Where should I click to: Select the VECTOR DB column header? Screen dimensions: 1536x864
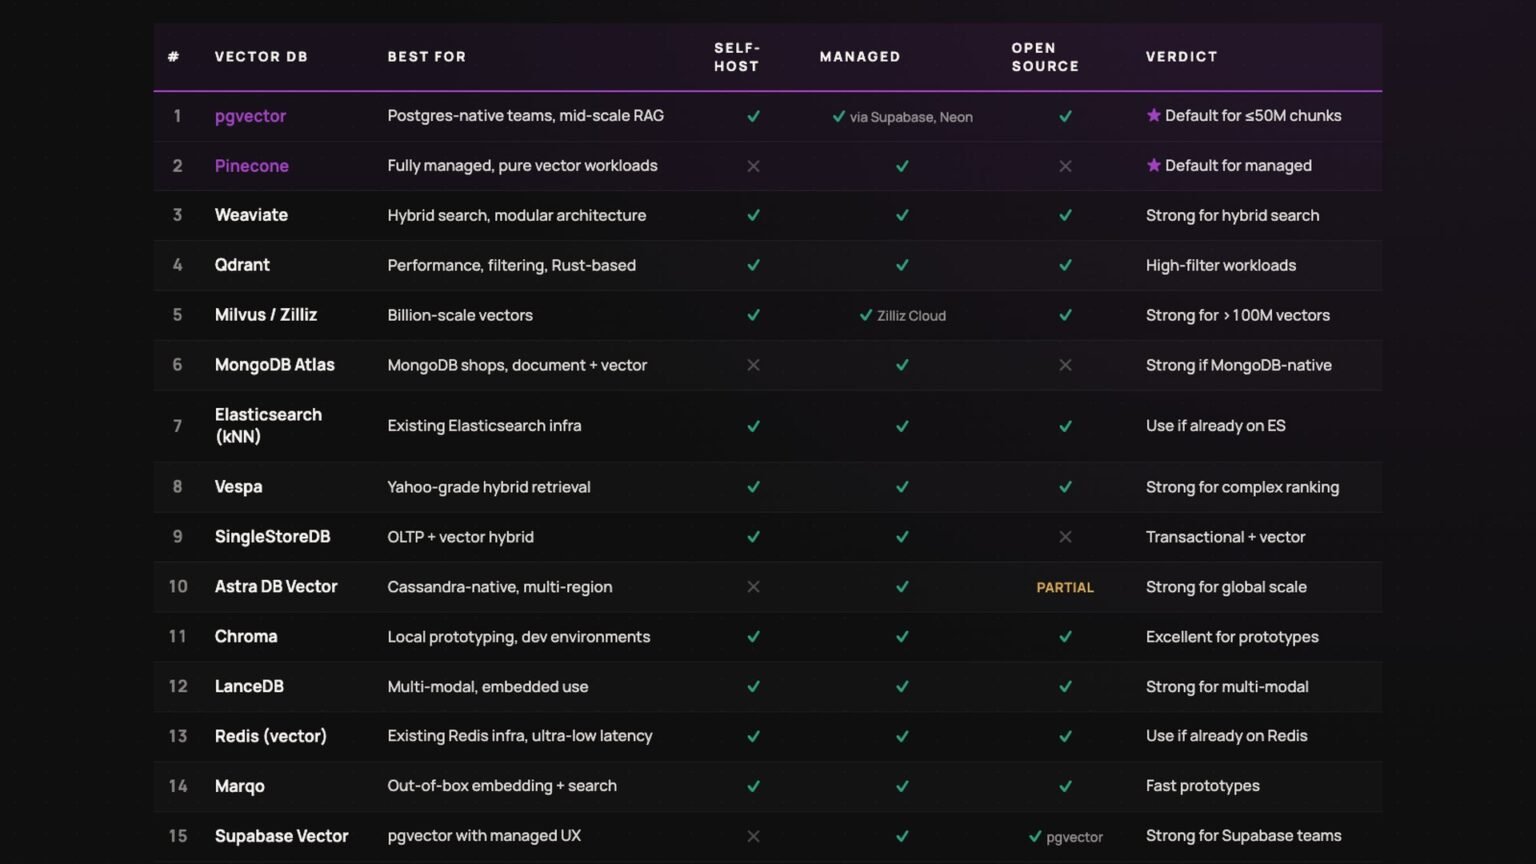[x=261, y=57]
